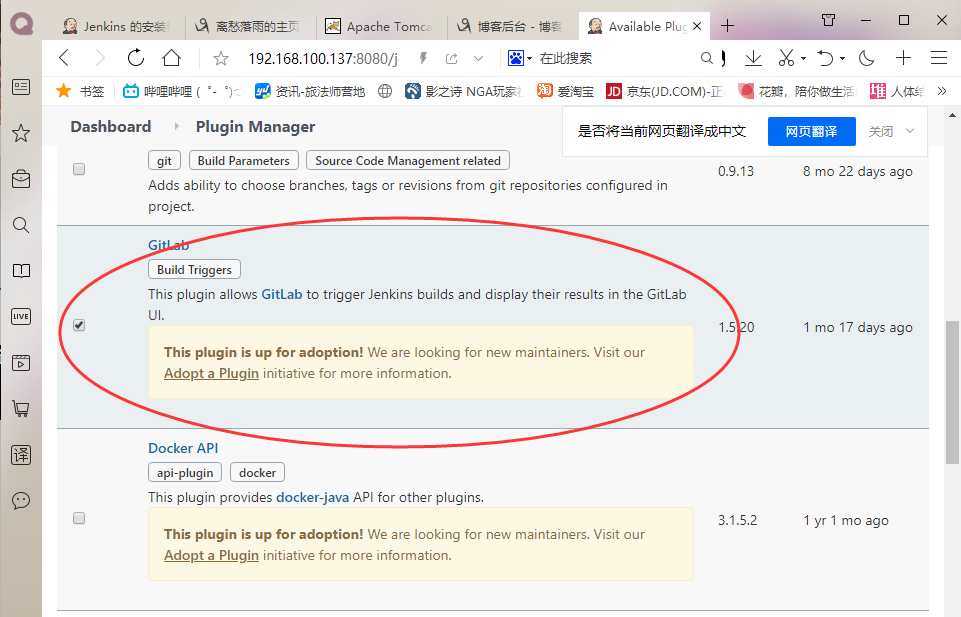Expand the address bar dropdown chevron

pos(479,59)
